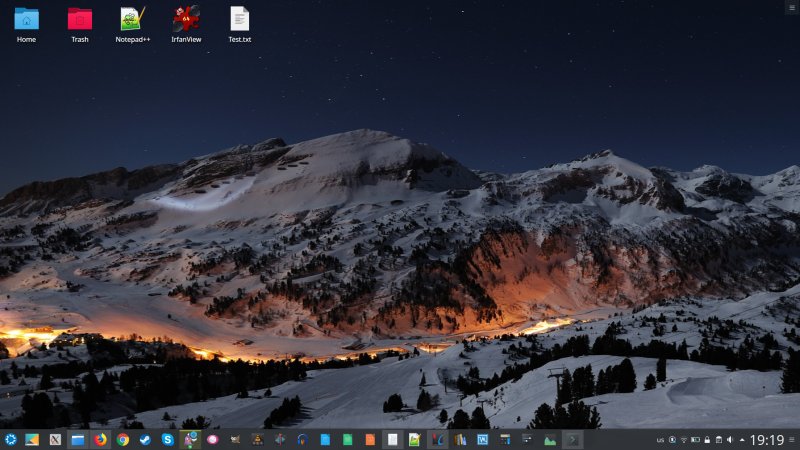The height and width of the screenshot is (450, 800).
Task: Open Steam from the taskbar
Action: pyautogui.click(x=145, y=439)
